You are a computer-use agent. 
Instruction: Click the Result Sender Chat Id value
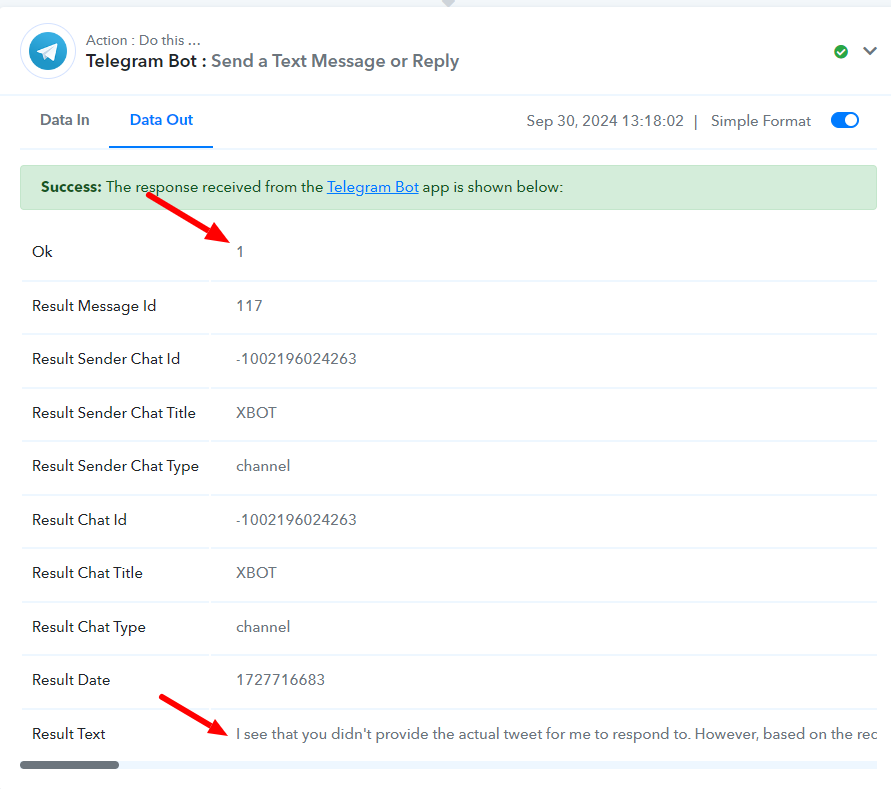296,359
